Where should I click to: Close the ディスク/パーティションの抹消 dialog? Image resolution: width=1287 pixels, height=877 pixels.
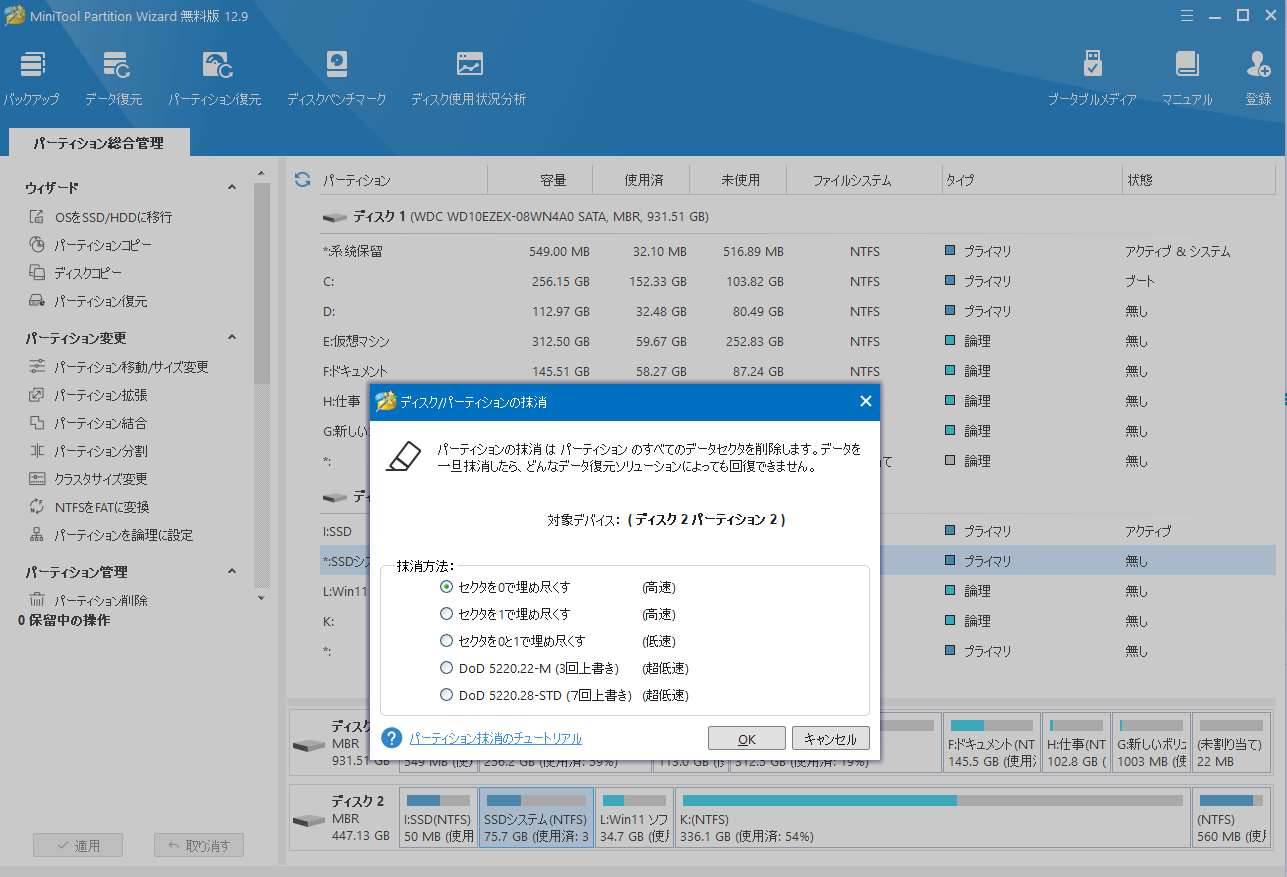pos(866,402)
